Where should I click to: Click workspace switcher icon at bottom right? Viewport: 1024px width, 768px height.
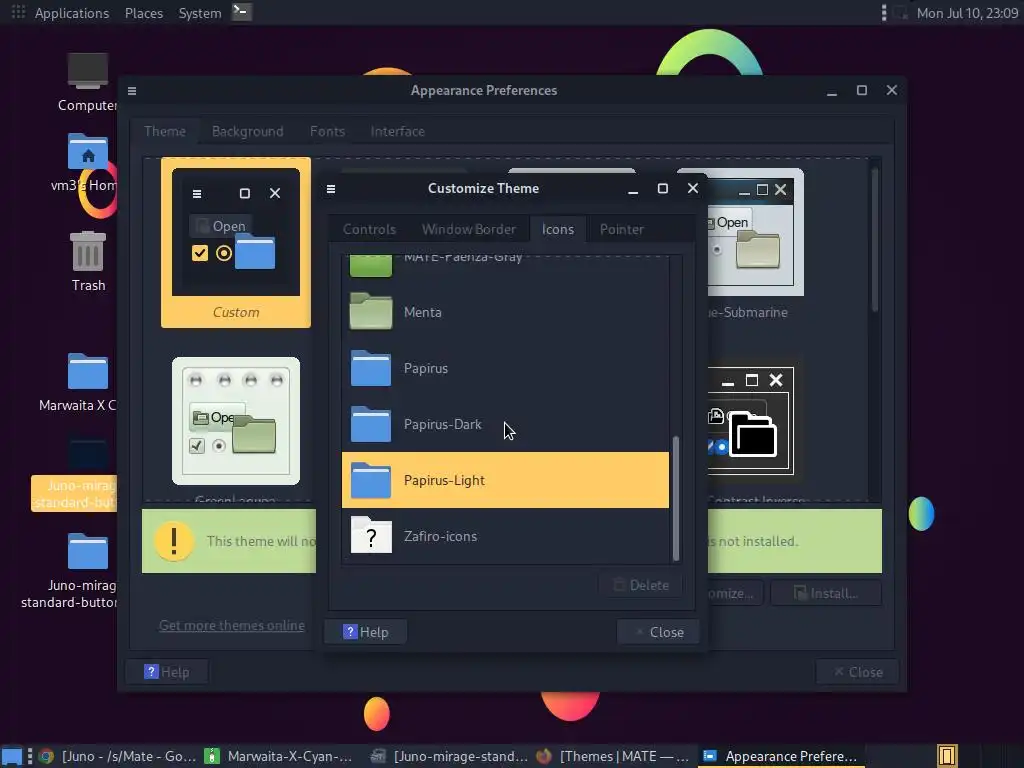coord(947,756)
